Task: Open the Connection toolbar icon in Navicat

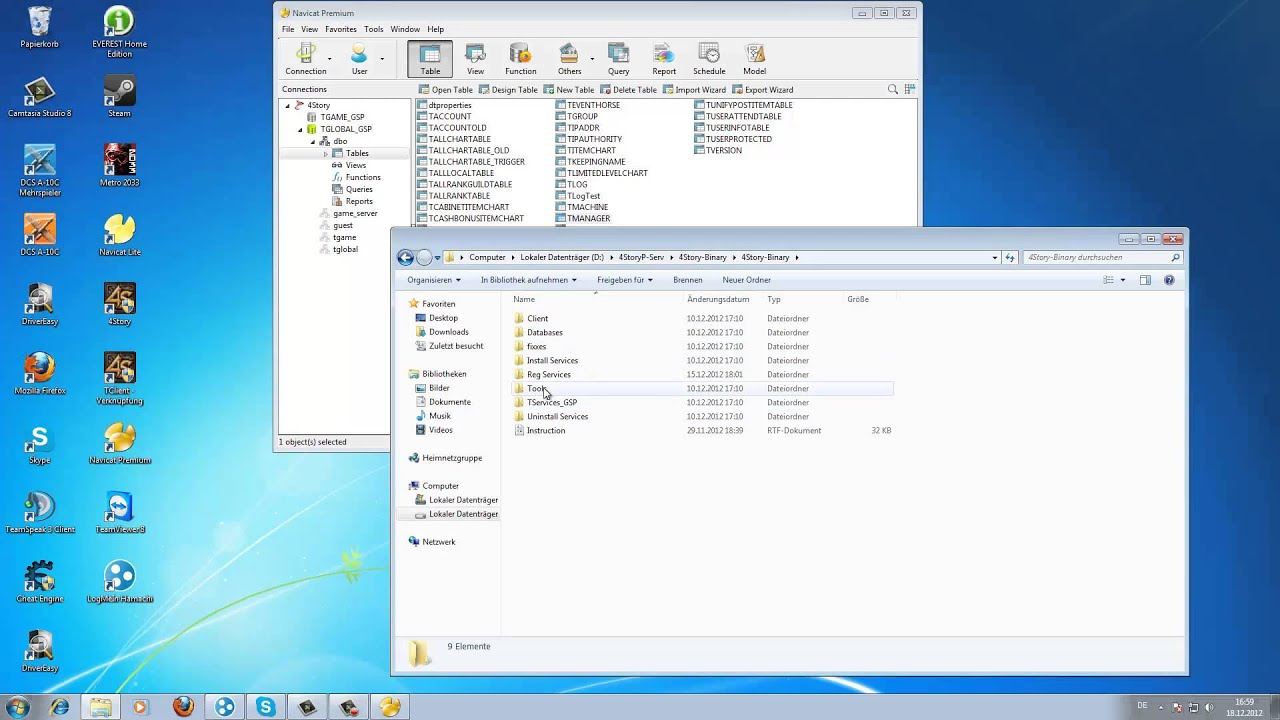Action: tap(306, 60)
